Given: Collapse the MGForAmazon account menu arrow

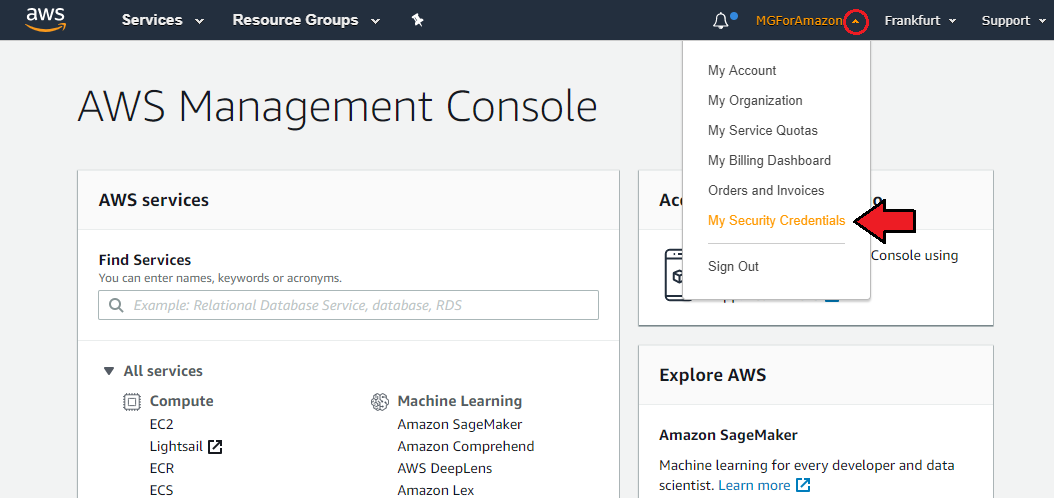Looking at the screenshot, I should point(856,21).
